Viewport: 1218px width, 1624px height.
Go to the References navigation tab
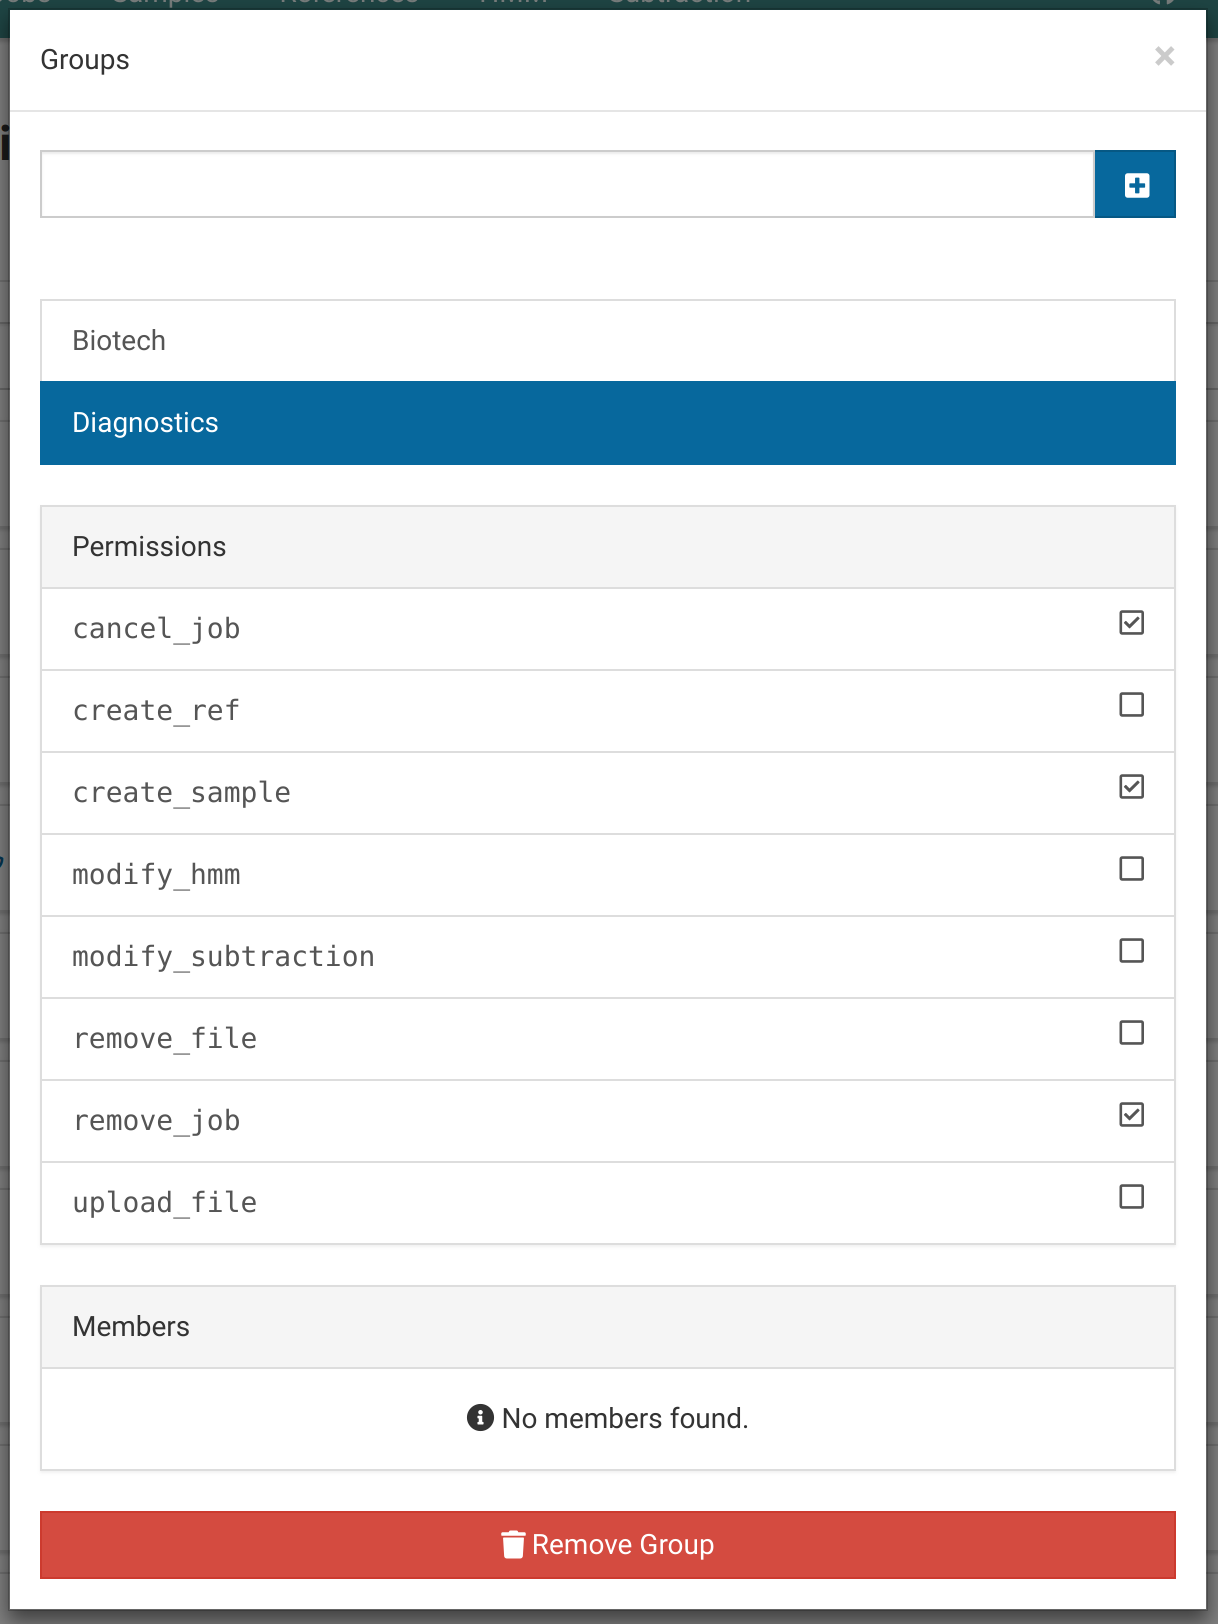(x=349, y=4)
